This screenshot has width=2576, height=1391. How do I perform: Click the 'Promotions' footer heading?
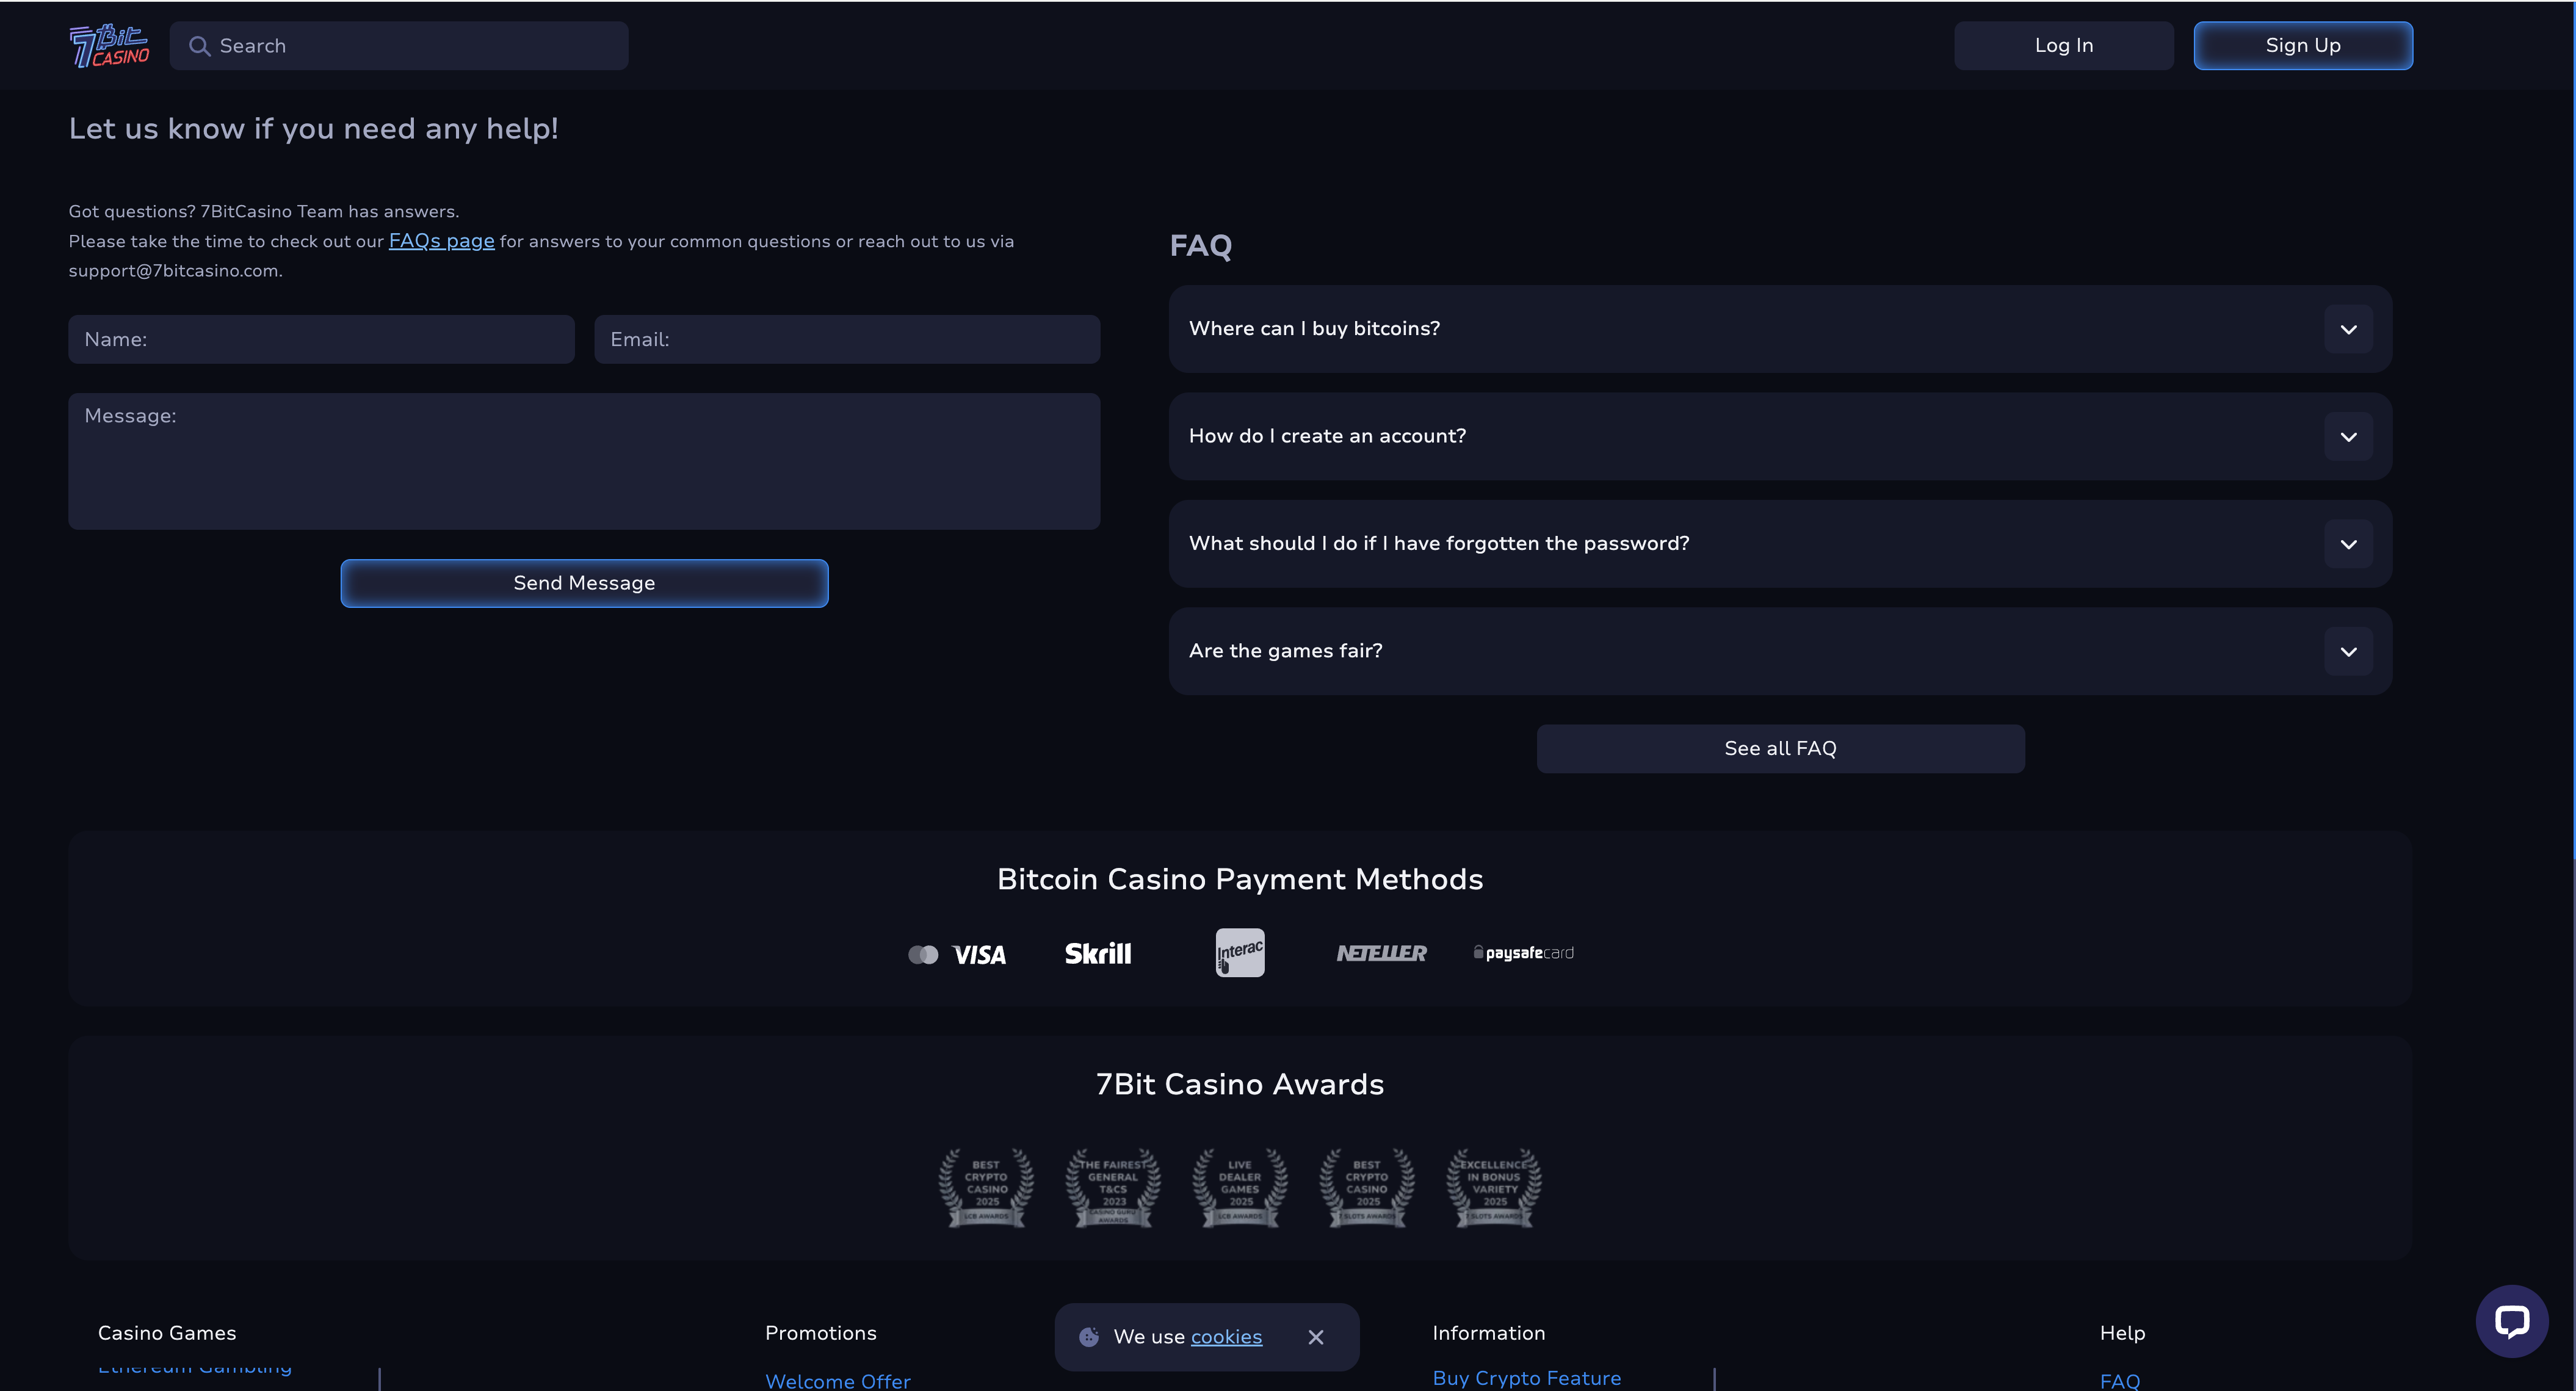tap(821, 1333)
